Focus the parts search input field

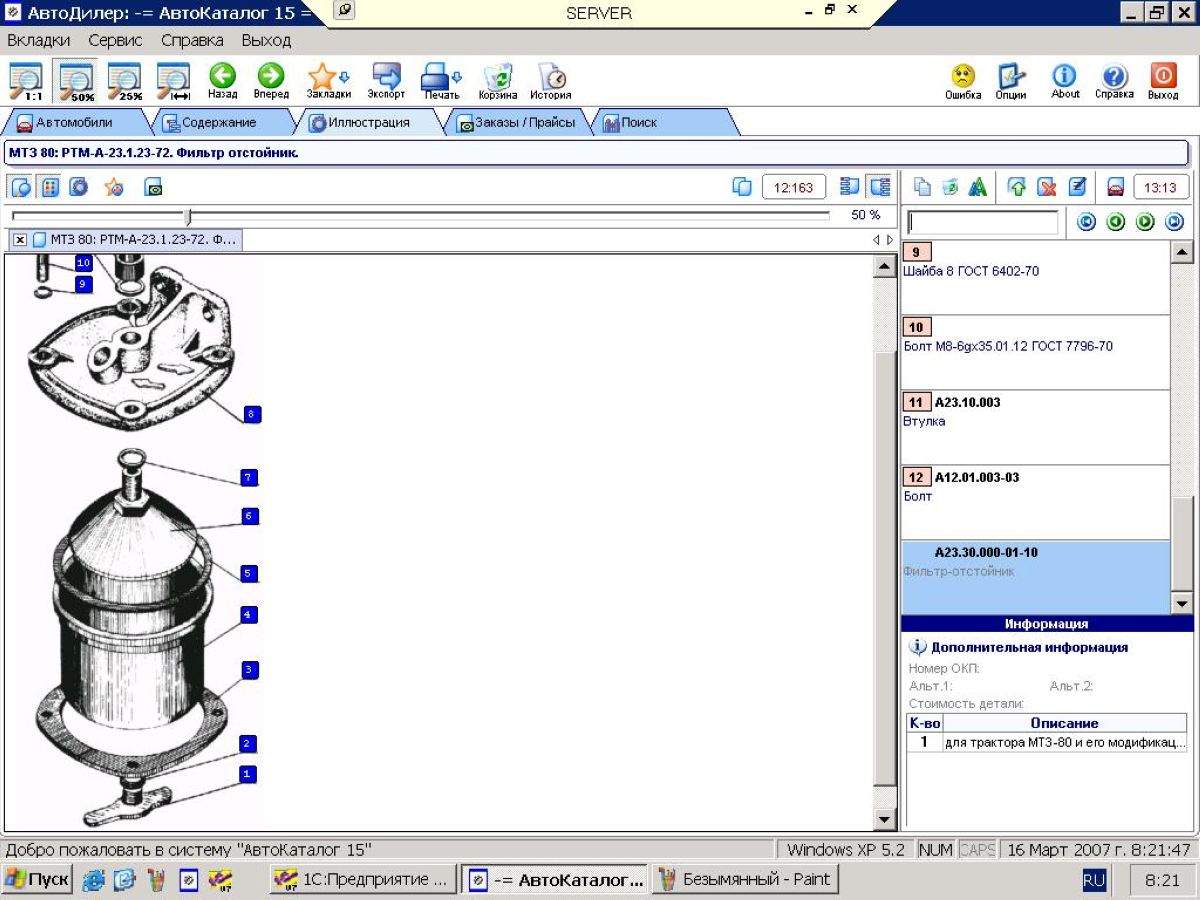[983, 222]
